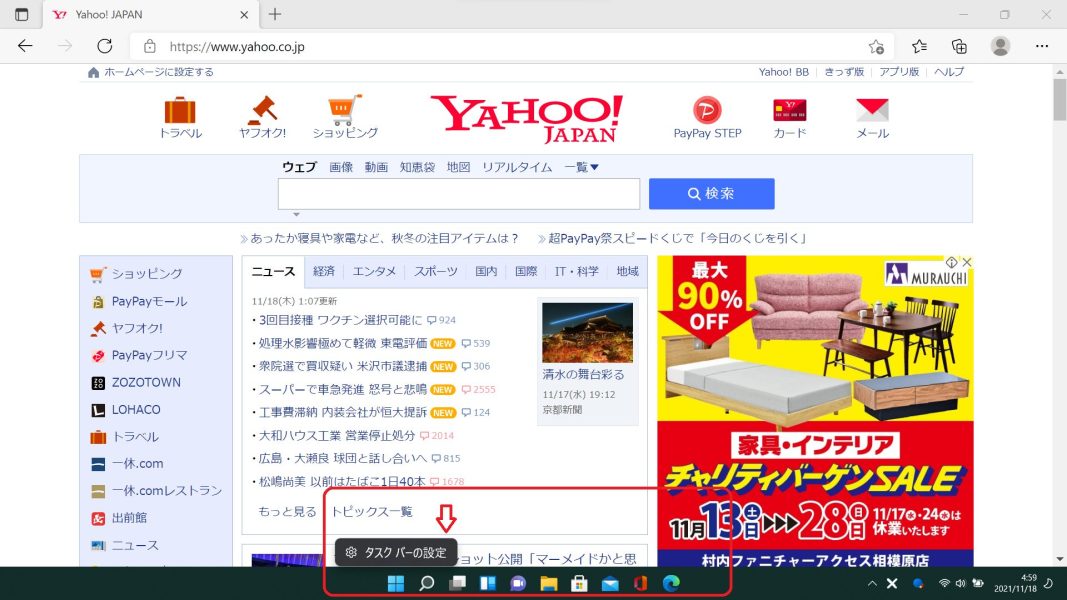
Task: Open the ショッピング cart icon
Action: pyautogui.click(x=345, y=110)
